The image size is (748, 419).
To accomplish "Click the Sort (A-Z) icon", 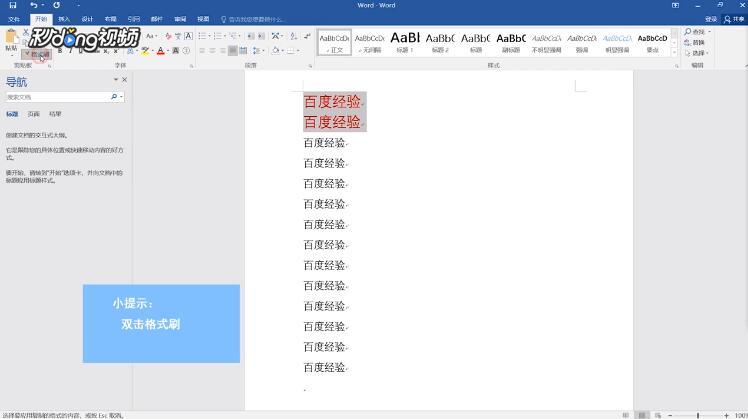I will [293, 36].
